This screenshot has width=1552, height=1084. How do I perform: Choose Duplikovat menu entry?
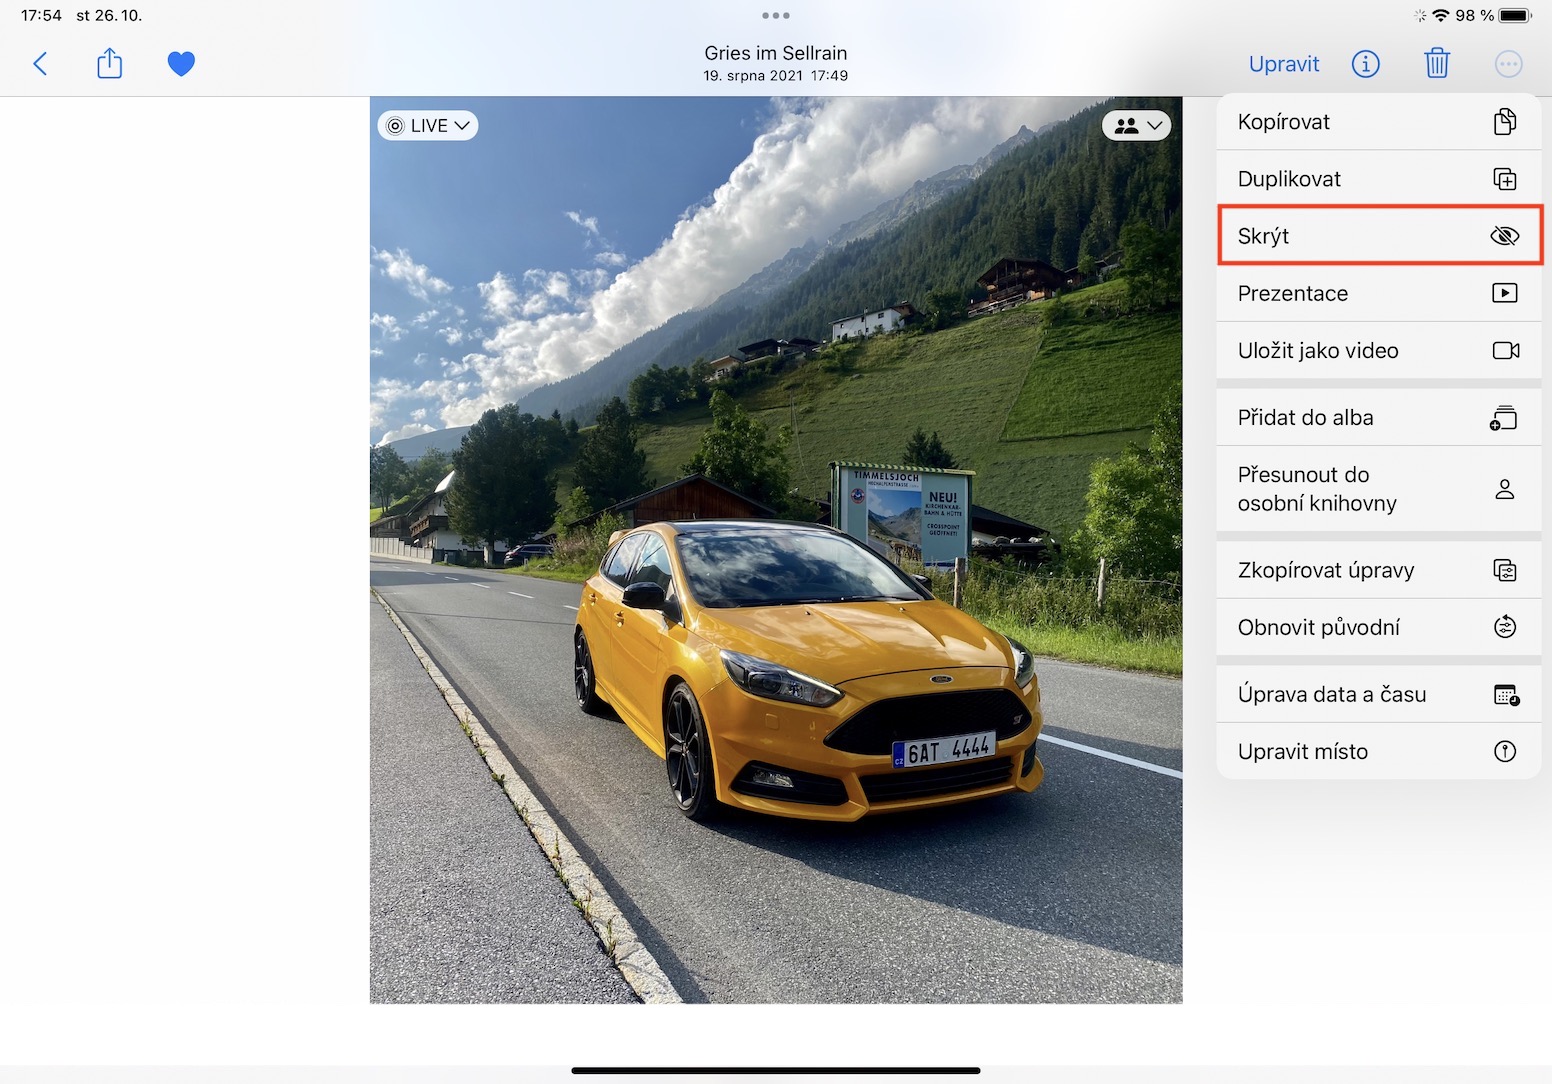click(1379, 179)
